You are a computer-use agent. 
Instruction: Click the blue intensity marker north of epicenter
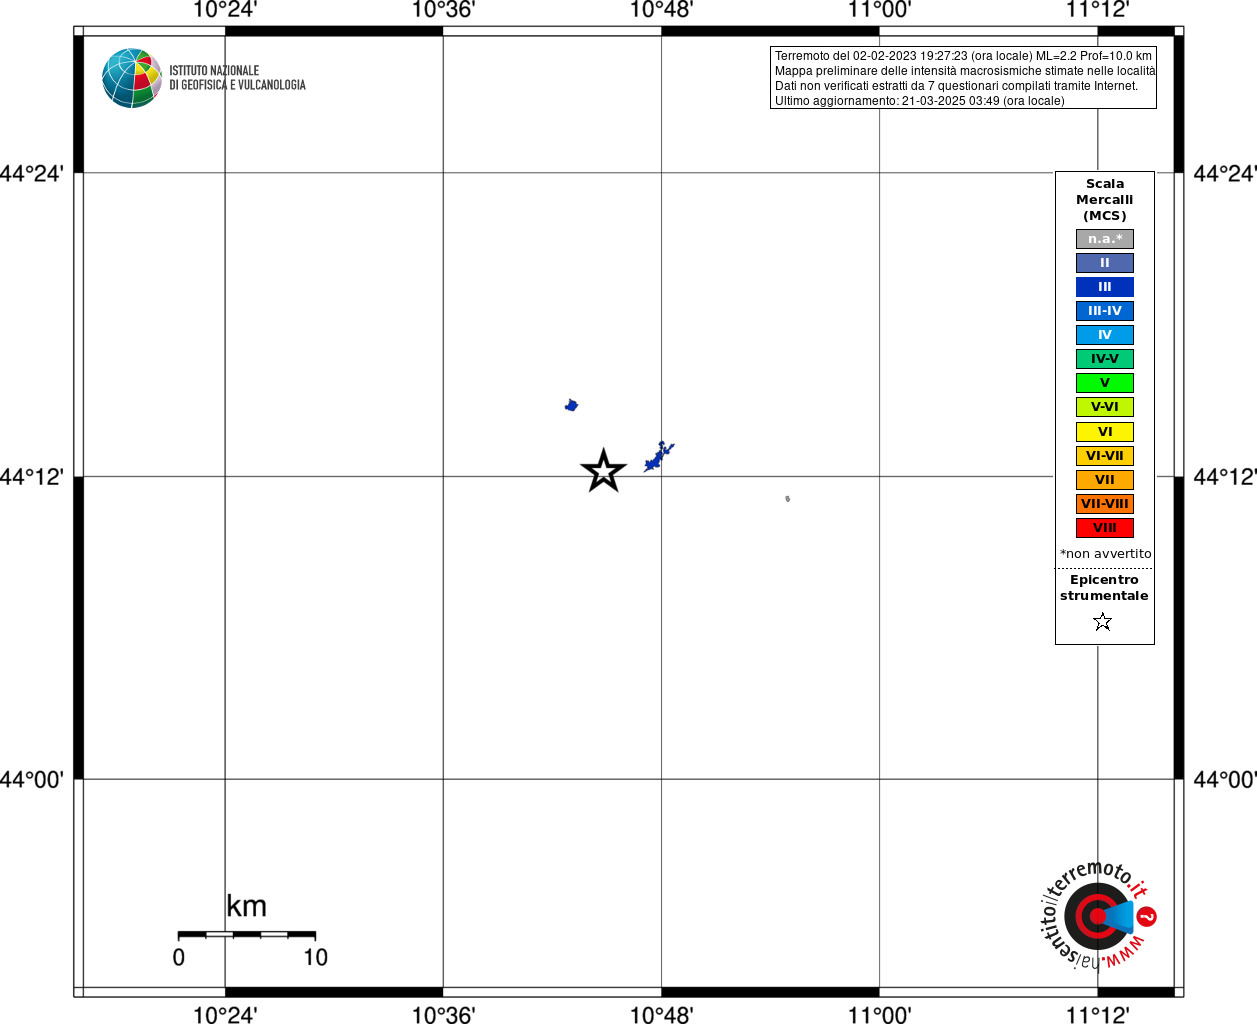(571, 405)
